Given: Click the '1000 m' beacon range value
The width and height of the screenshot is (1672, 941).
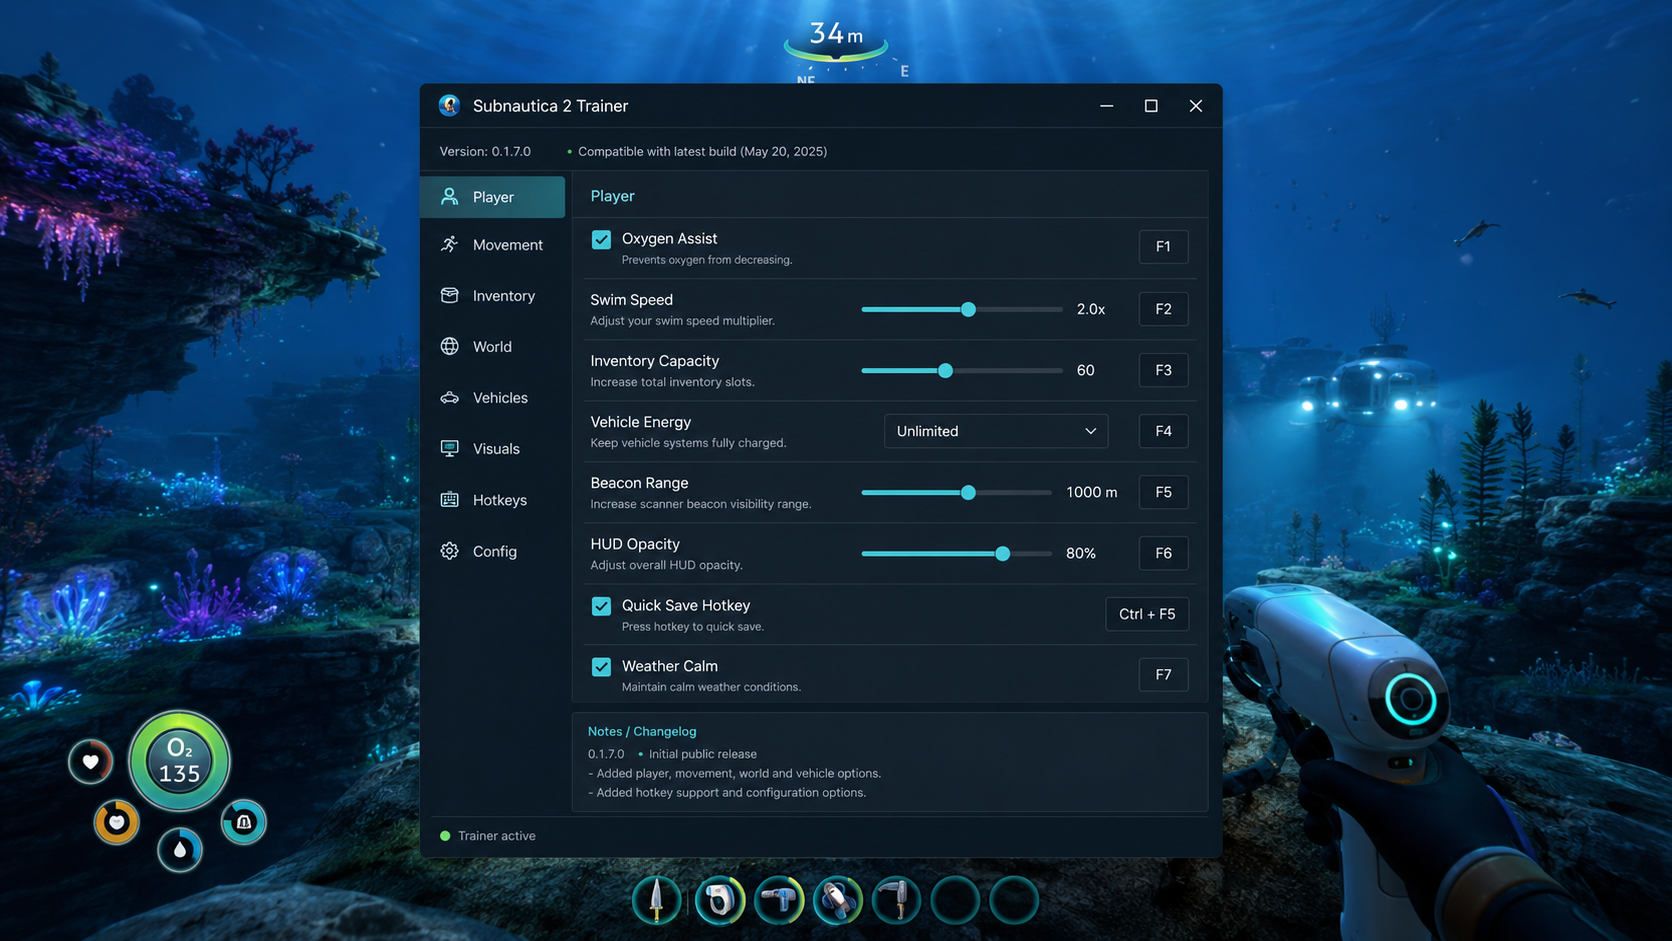Looking at the screenshot, I should 1092,492.
